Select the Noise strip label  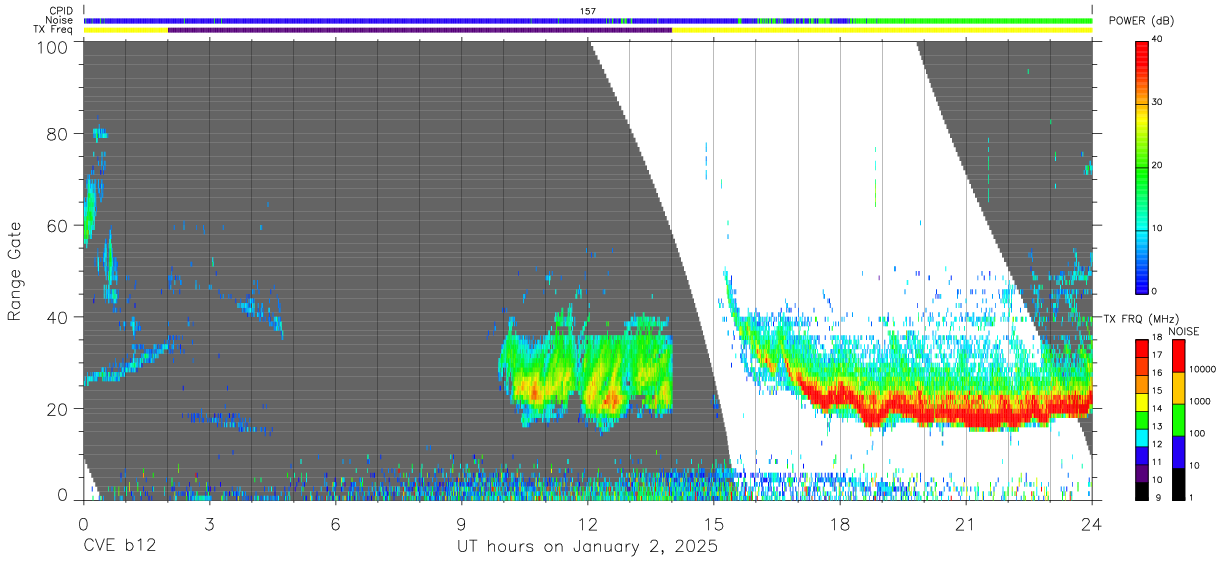click(59, 20)
